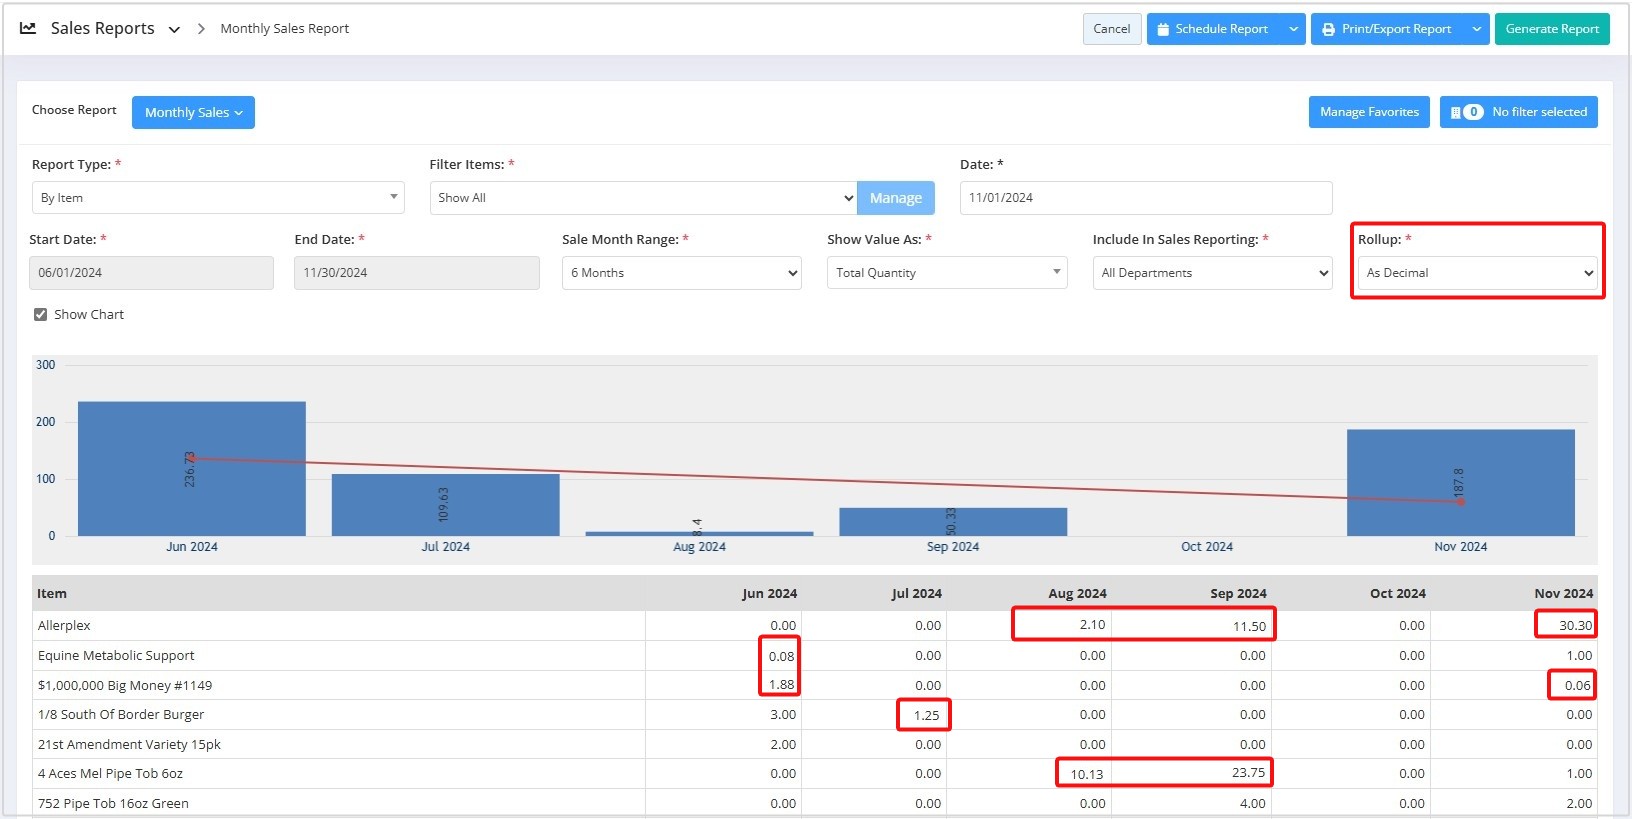Image resolution: width=1632 pixels, height=819 pixels.
Task: Click 4 Aces Mel Pipe Aug value 10.13
Action: 1087,775
